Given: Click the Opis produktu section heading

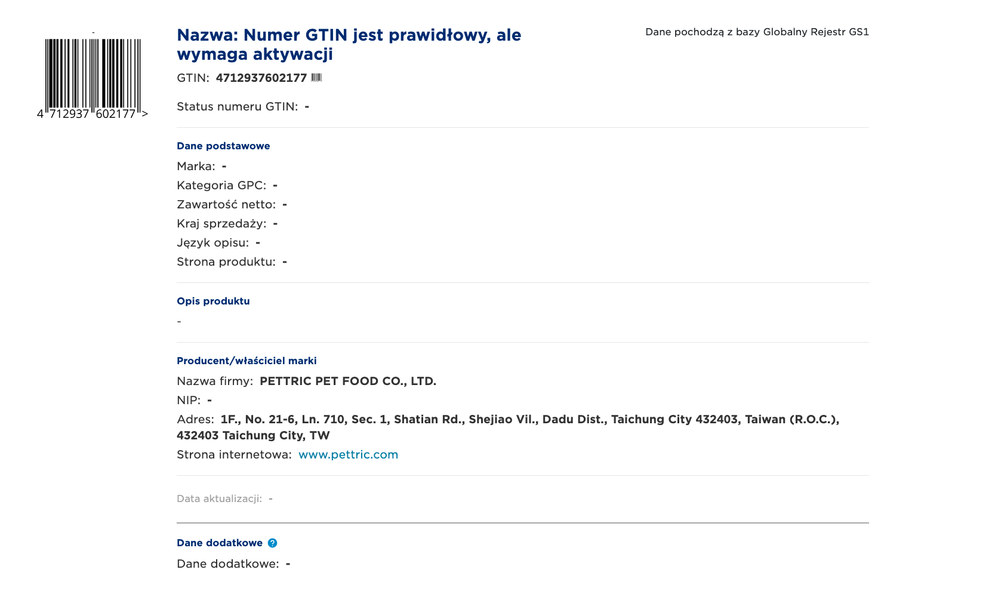Looking at the screenshot, I should point(213,301).
